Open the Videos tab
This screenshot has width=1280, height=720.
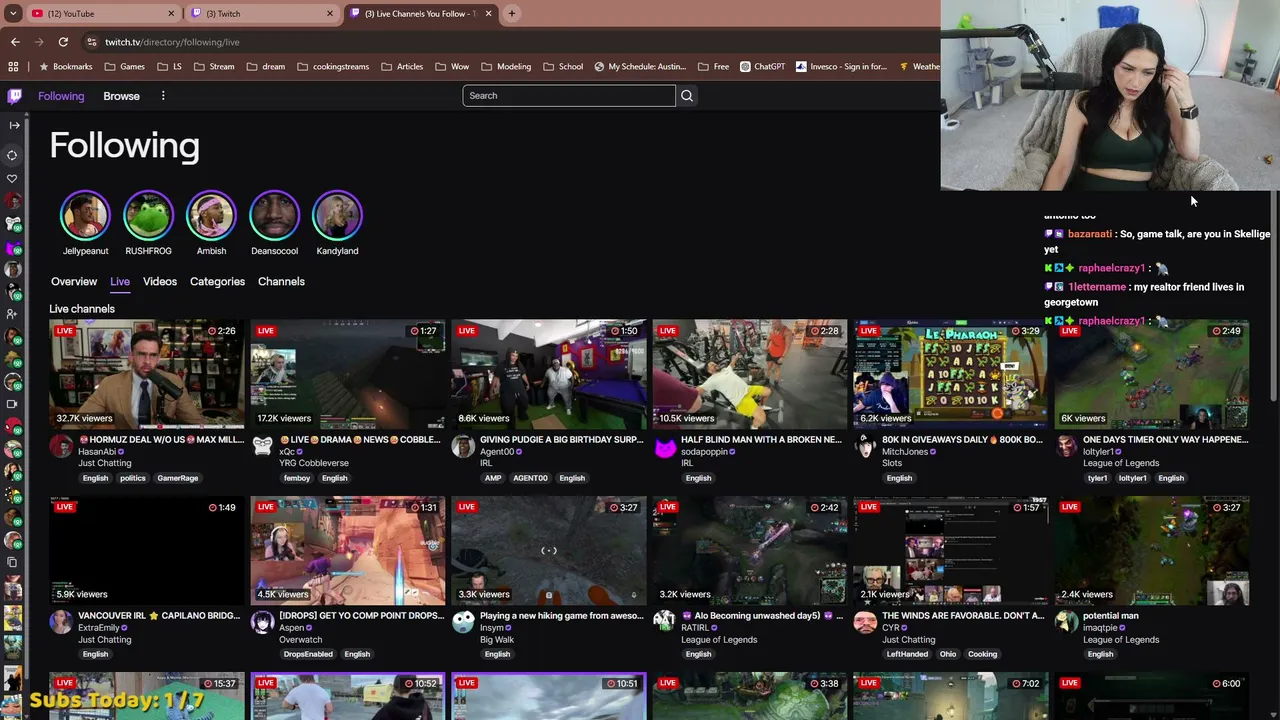(x=160, y=282)
